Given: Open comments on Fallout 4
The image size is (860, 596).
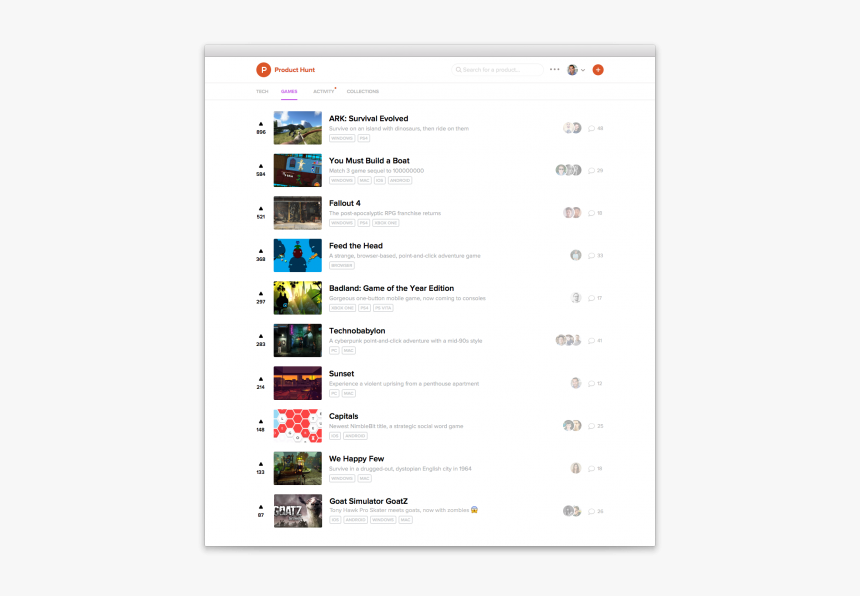Looking at the screenshot, I should (590, 212).
